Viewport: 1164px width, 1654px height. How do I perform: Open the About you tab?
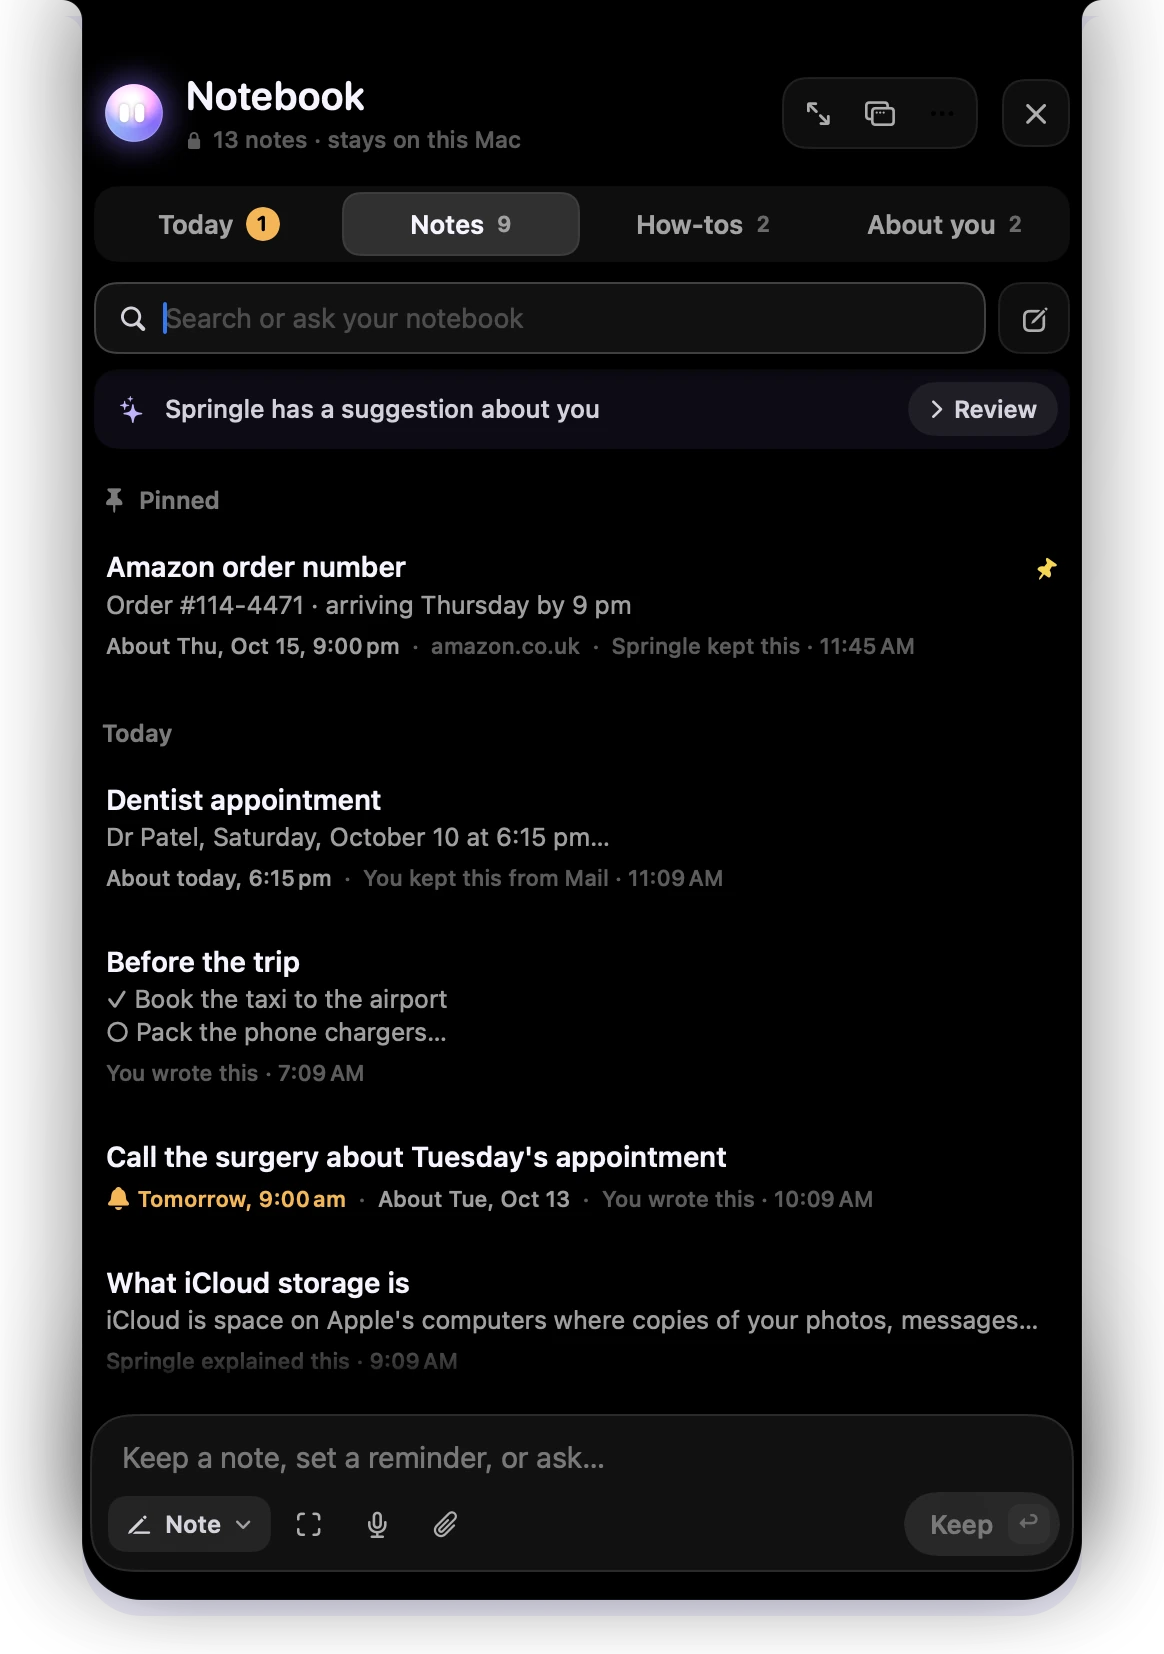(944, 225)
